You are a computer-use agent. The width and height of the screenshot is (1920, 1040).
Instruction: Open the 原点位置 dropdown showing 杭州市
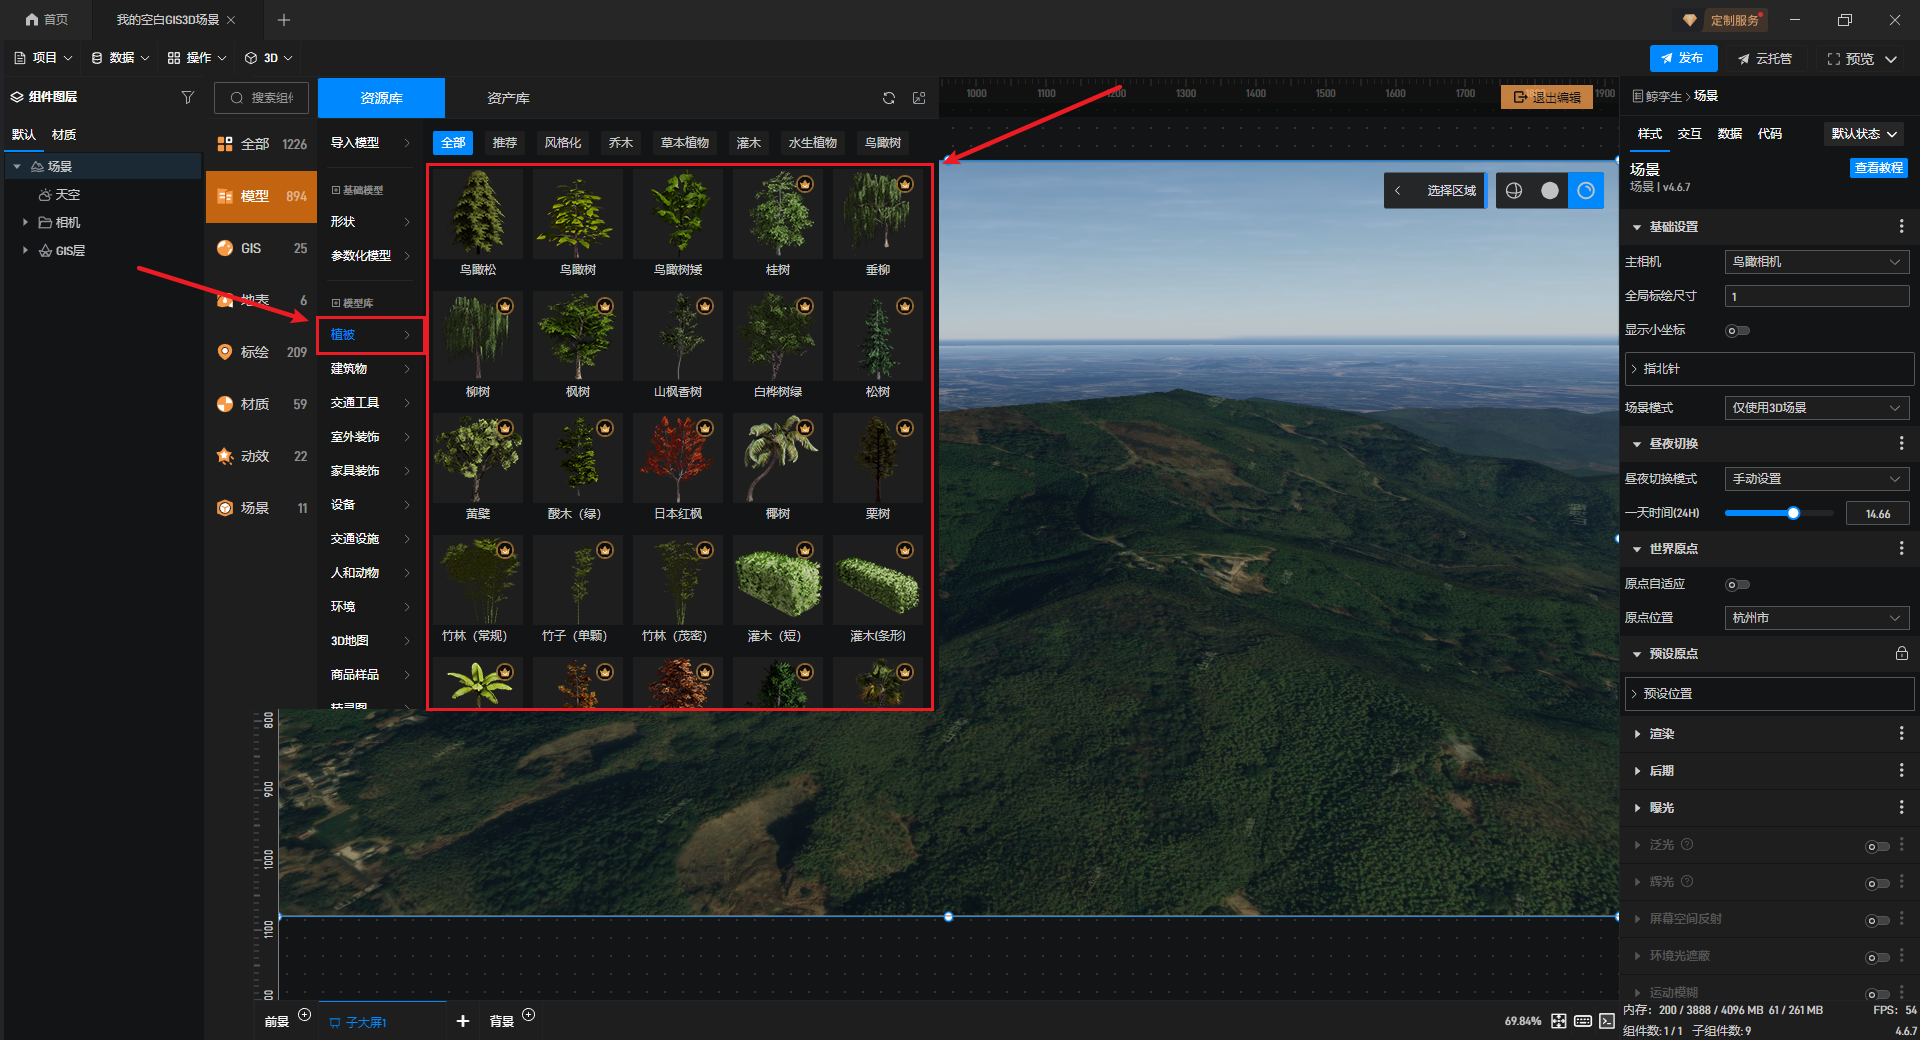click(x=1816, y=618)
